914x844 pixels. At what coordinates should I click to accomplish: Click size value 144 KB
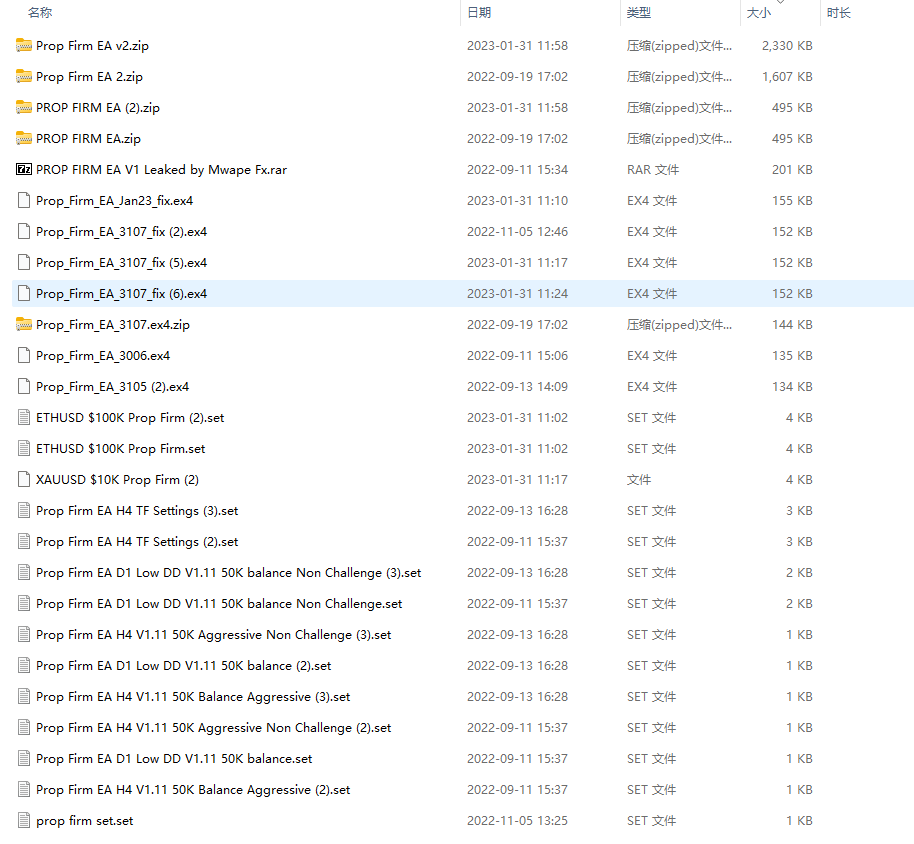tap(792, 324)
